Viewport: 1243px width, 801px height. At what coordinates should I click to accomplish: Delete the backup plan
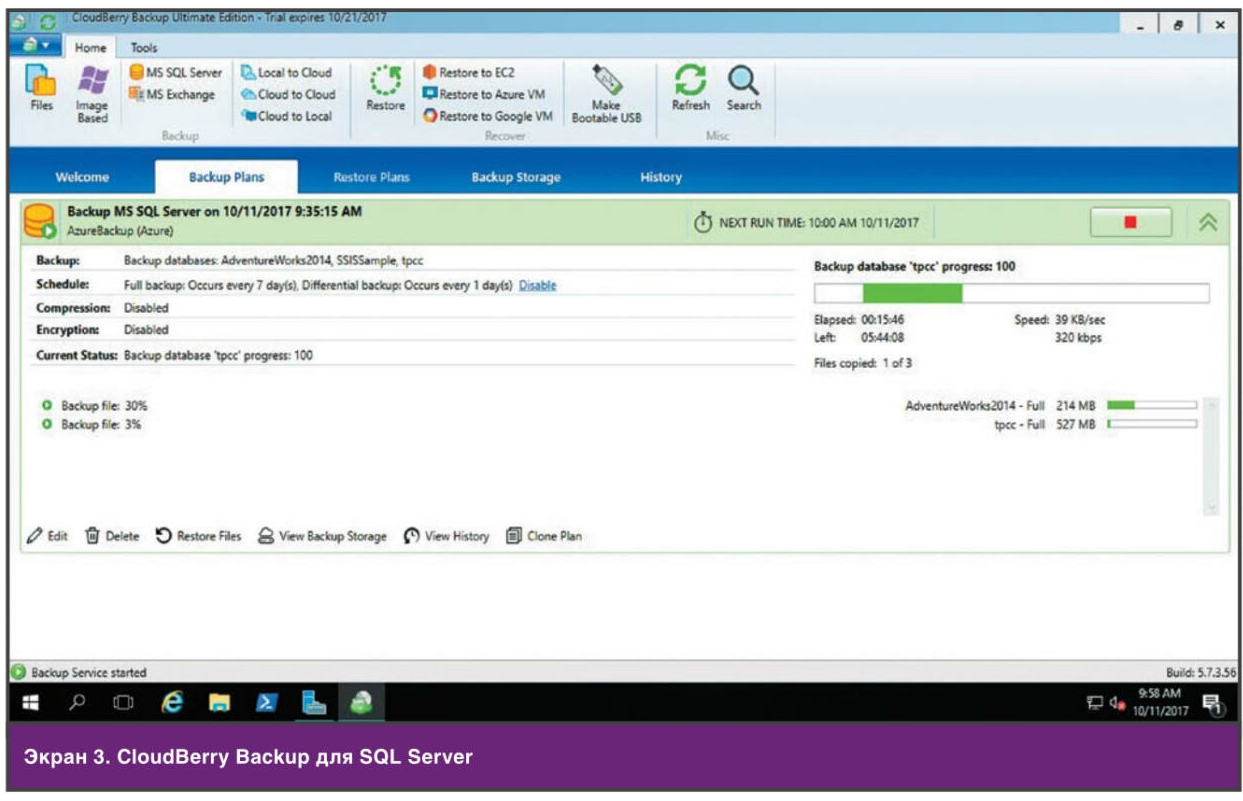click(111, 536)
